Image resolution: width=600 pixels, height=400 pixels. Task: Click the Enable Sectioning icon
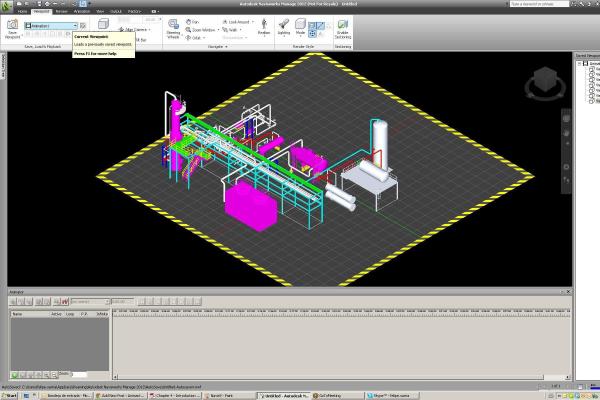click(x=343, y=26)
